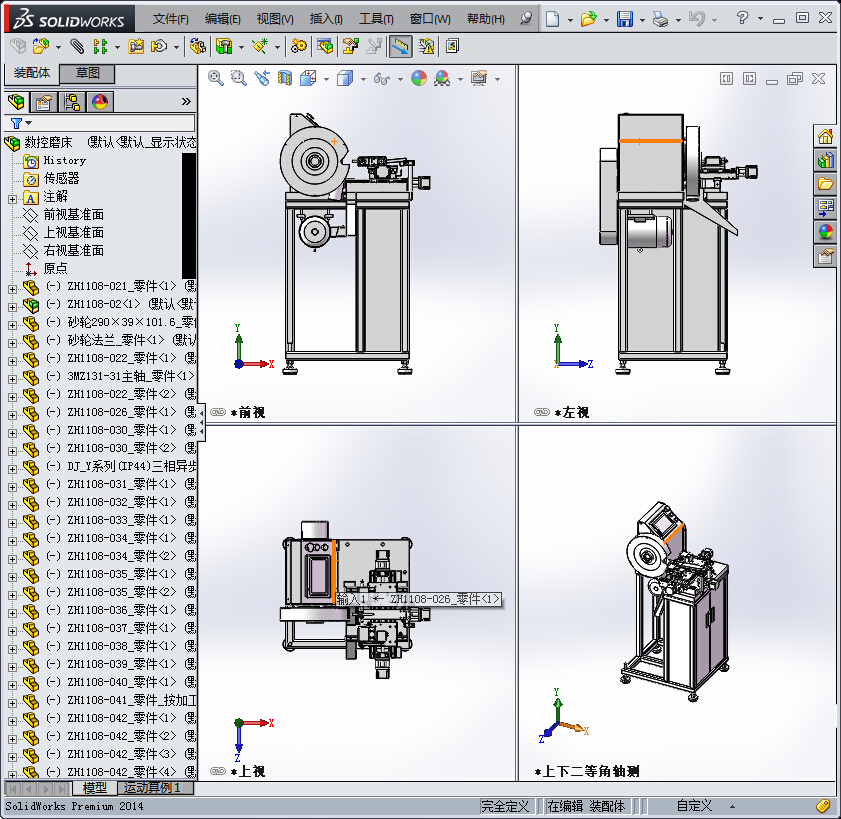Viewport: 841px width, 819px height.
Task: Click the File Explorer folder icon in task pane
Action: pyautogui.click(x=825, y=185)
